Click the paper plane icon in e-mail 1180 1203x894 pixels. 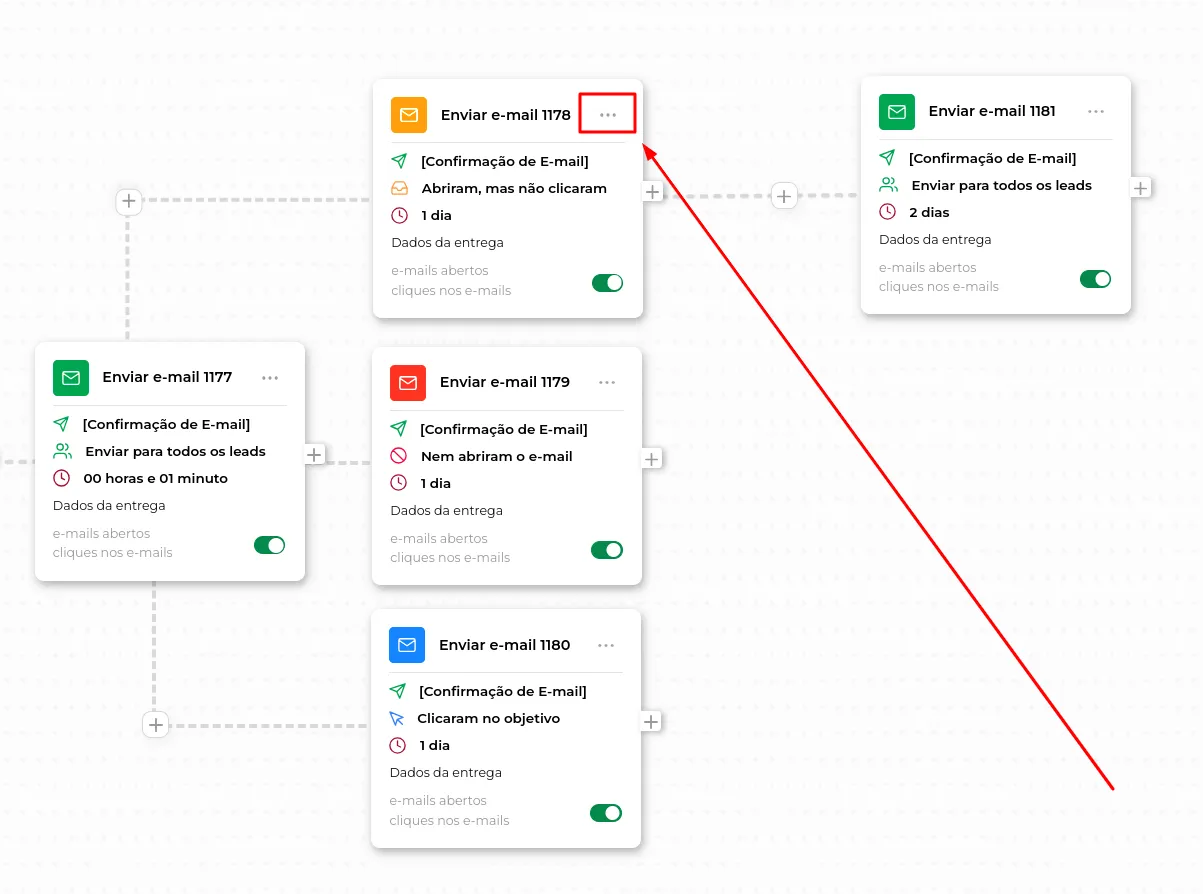[x=398, y=691]
